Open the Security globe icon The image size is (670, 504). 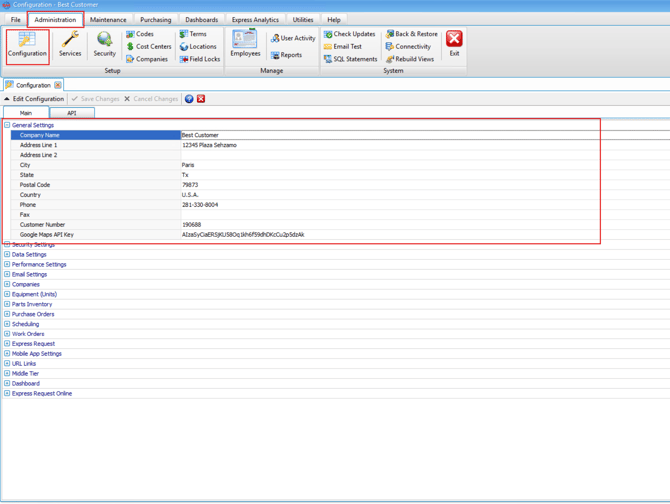click(104, 45)
